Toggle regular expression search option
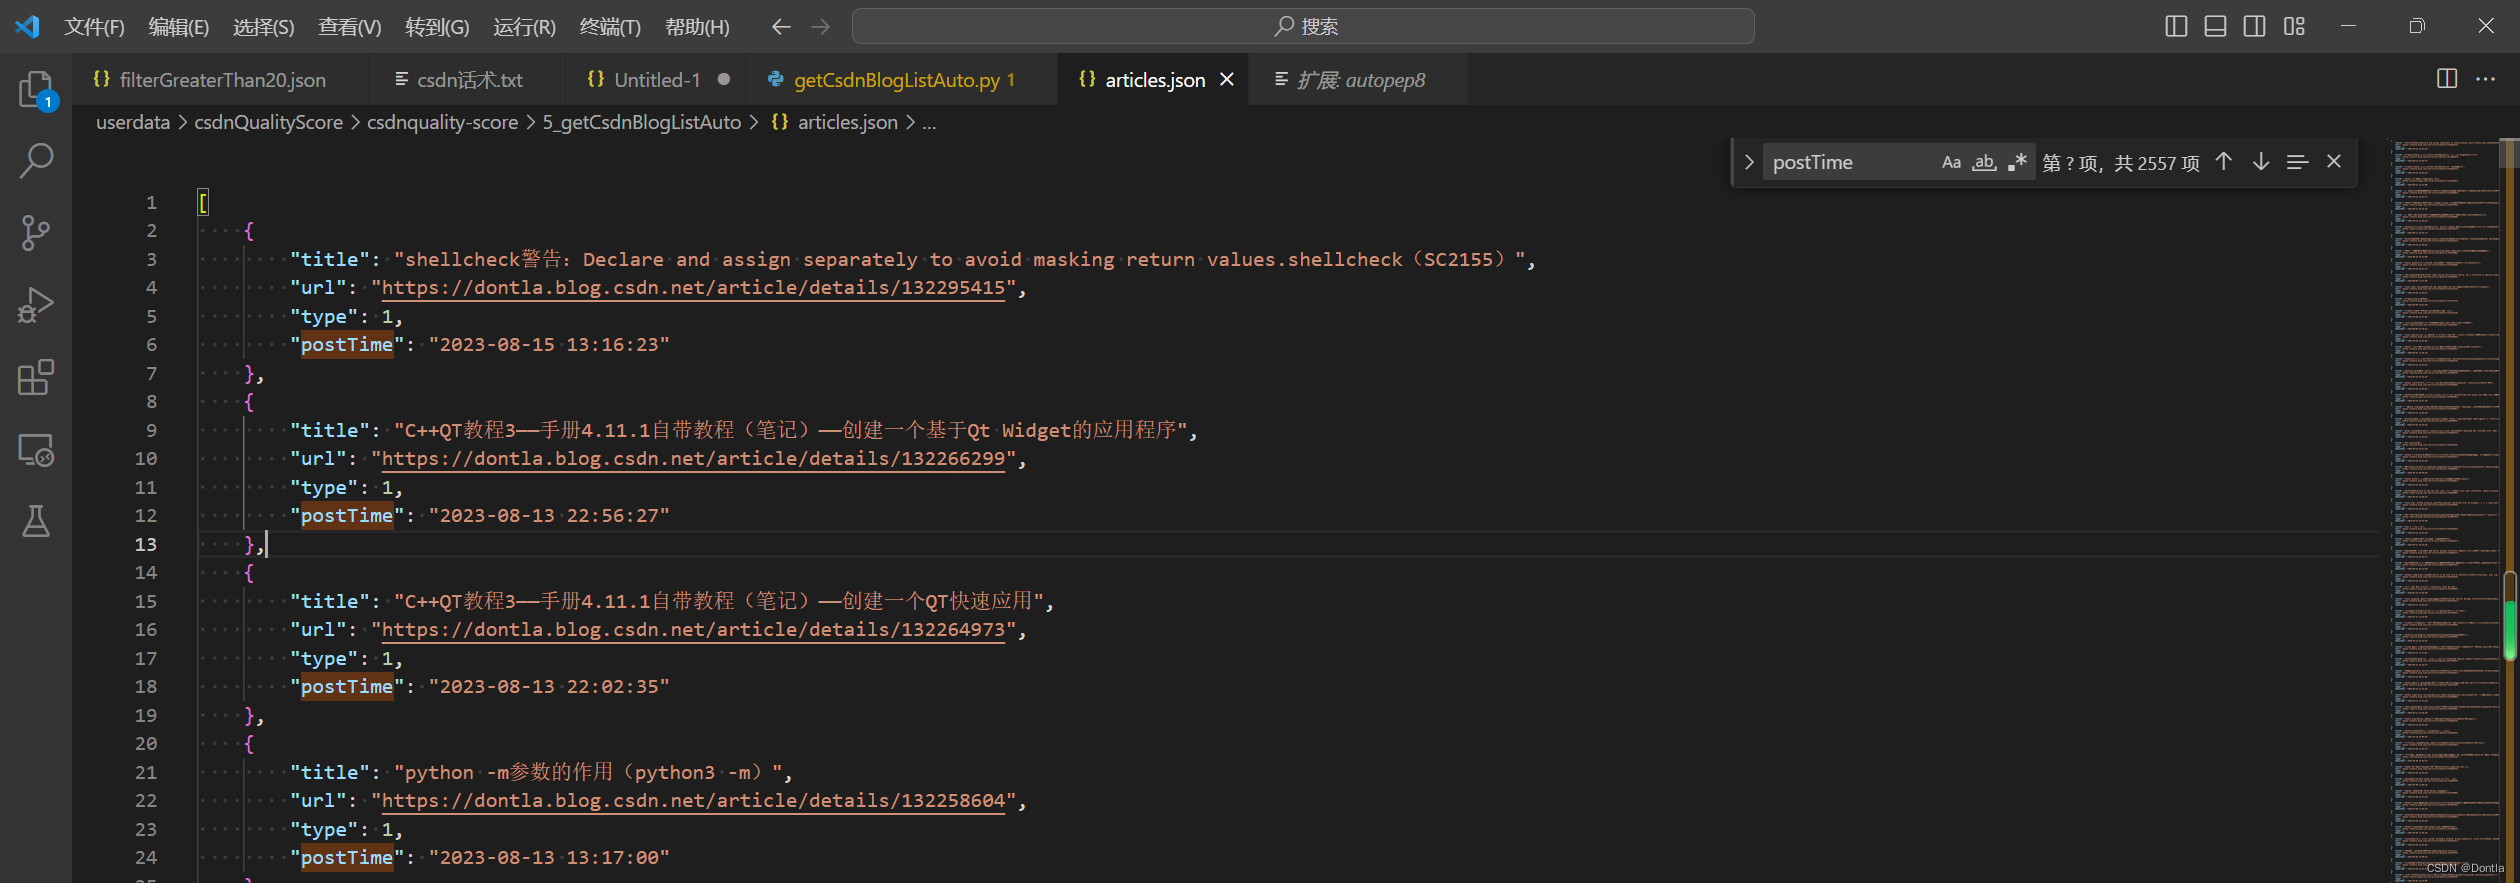 tap(2017, 162)
